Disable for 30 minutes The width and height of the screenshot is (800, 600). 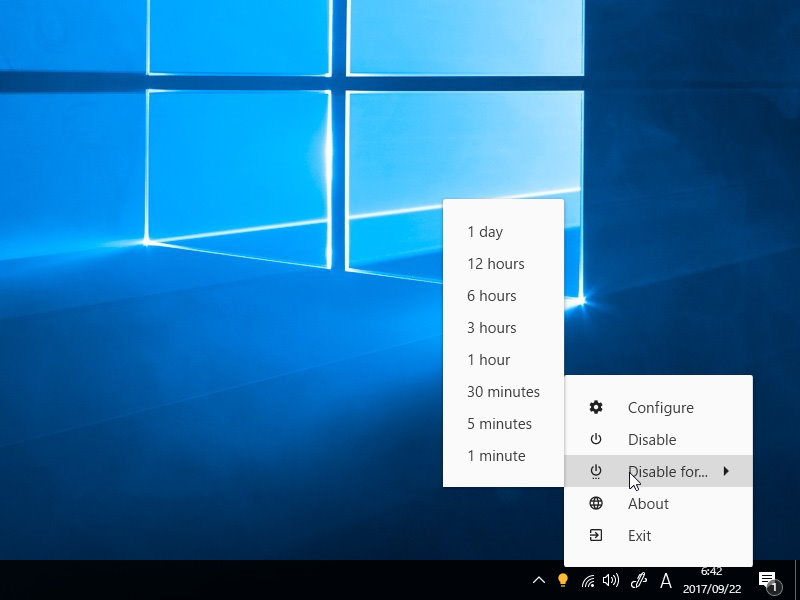[504, 392]
